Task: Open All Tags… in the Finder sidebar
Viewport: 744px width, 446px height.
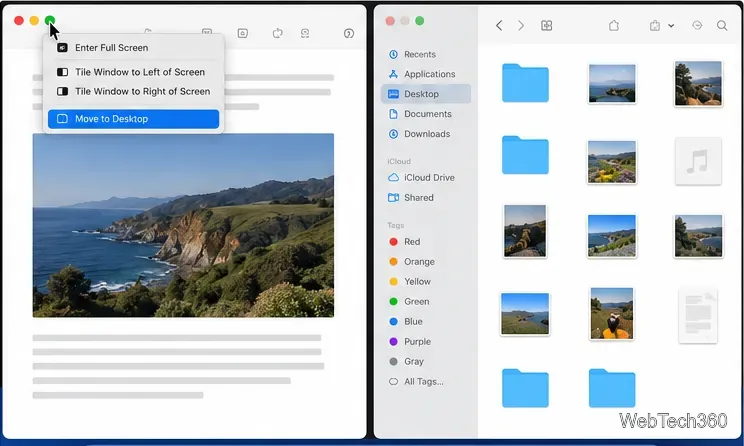Action: (x=426, y=381)
